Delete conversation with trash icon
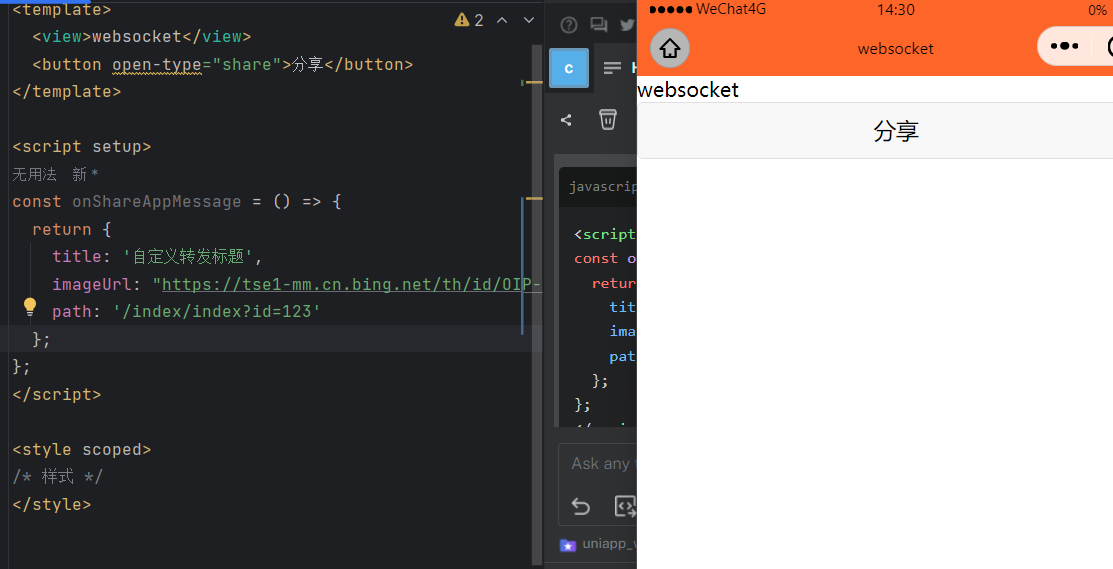This screenshot has height=569, width=1113. [x=608, y=119]
